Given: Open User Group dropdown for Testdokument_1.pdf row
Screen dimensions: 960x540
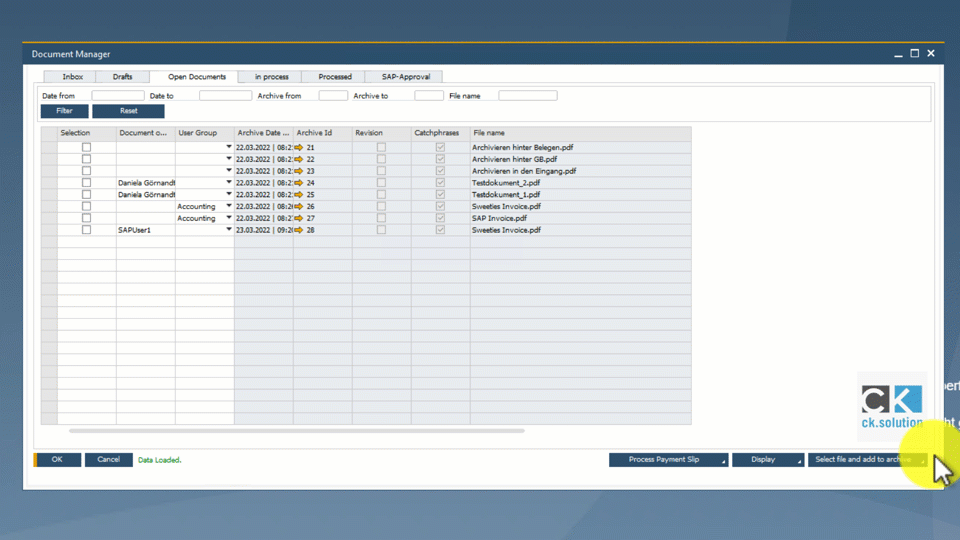Looking at the screenshot, I should (229, 194).
